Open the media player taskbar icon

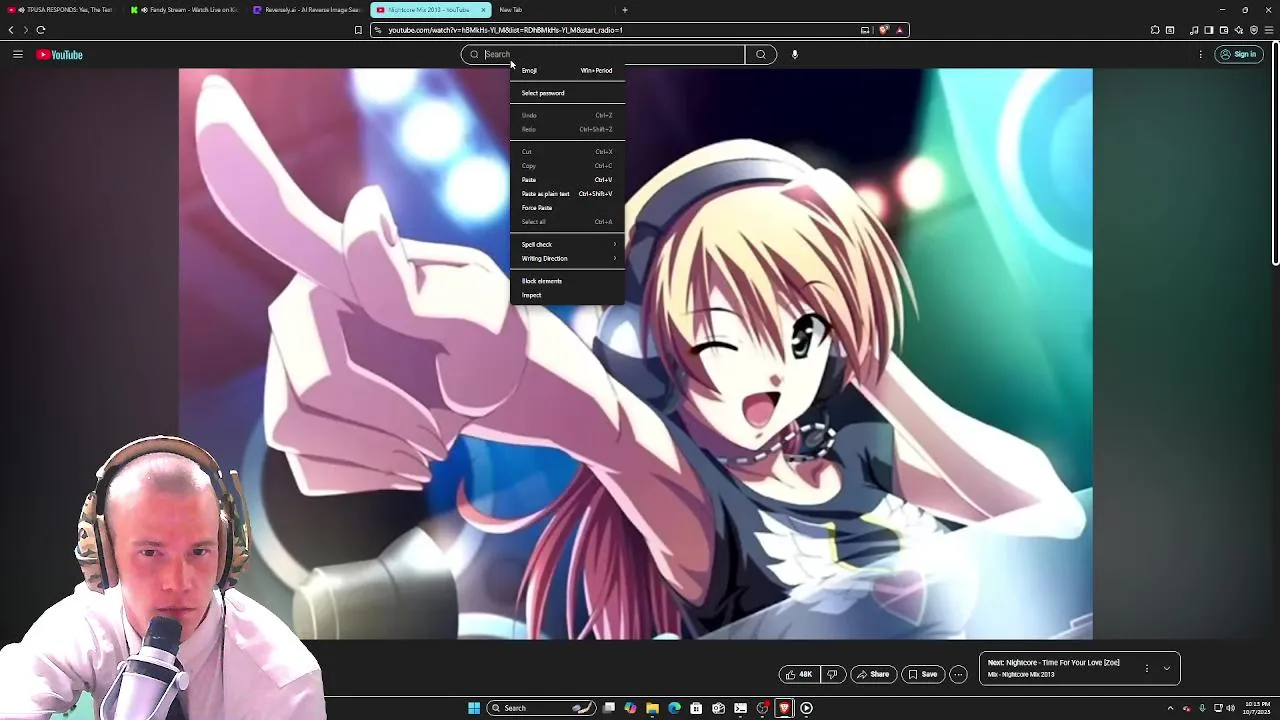(x=806, y=708)
